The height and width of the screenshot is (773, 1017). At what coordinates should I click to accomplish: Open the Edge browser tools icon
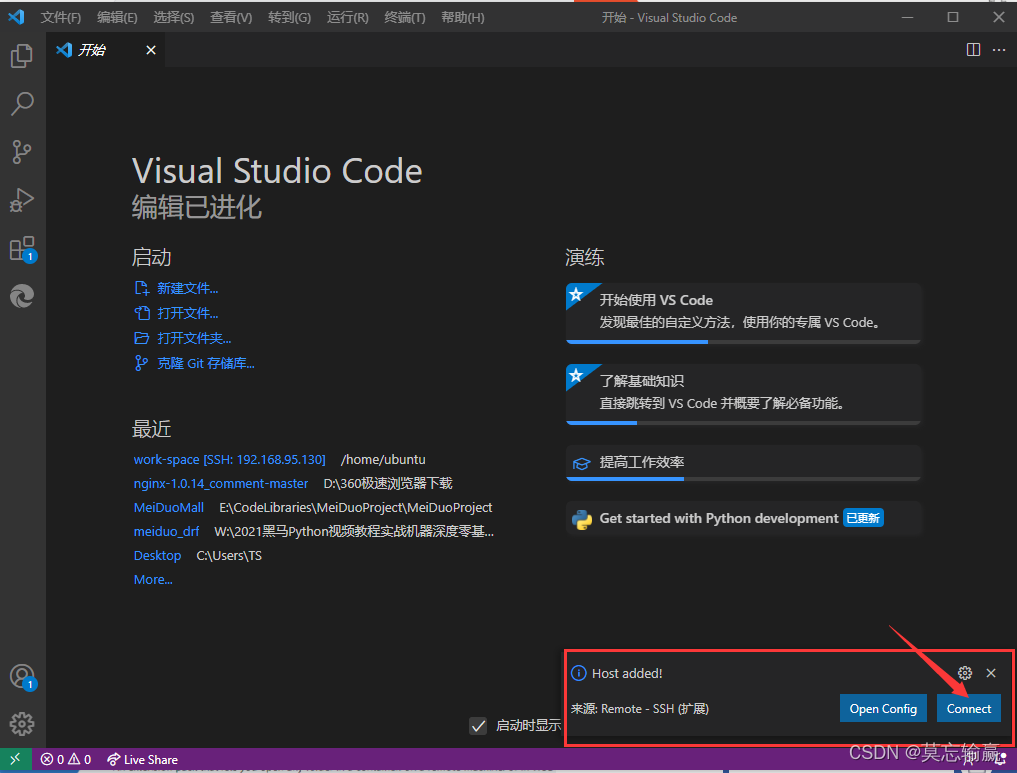tap(22, 296)
